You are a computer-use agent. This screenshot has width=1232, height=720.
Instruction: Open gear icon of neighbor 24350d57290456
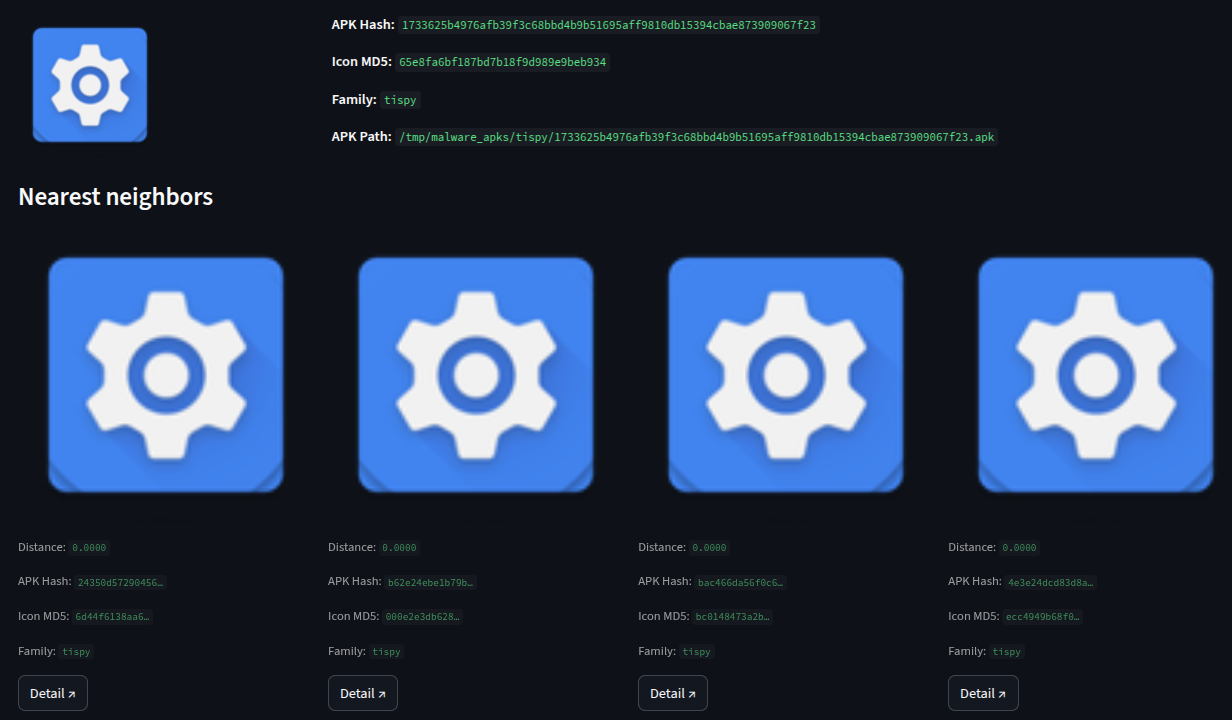[166, 375]
